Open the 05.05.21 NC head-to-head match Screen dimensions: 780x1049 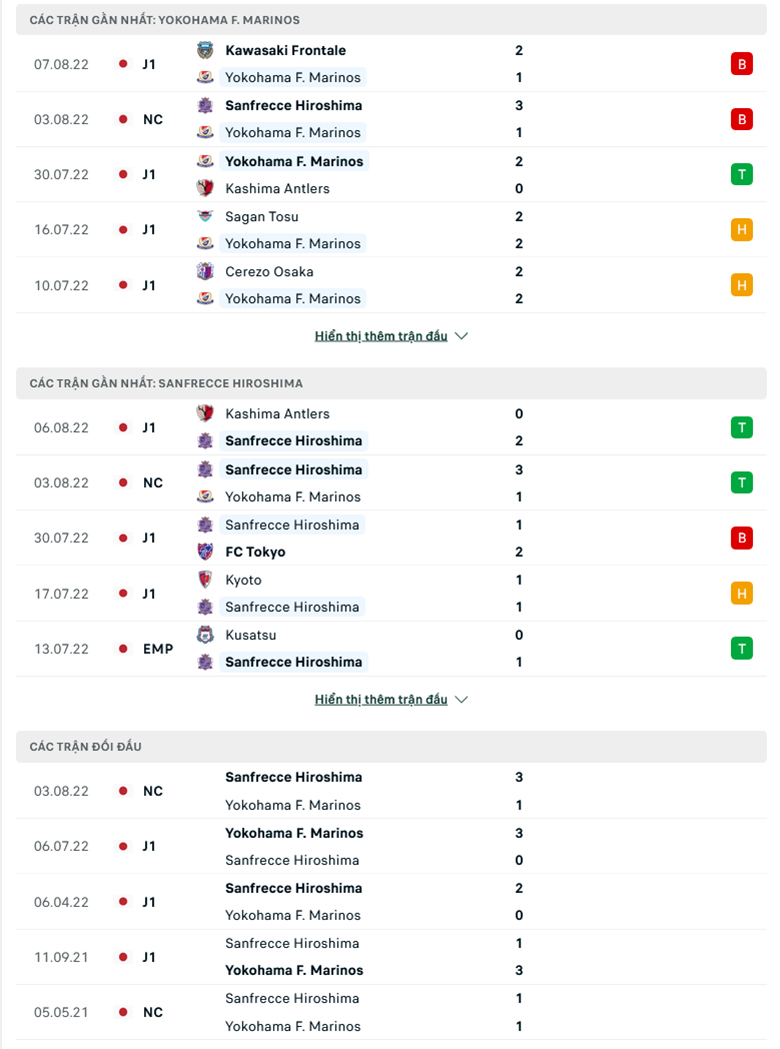coord(391,1012)
